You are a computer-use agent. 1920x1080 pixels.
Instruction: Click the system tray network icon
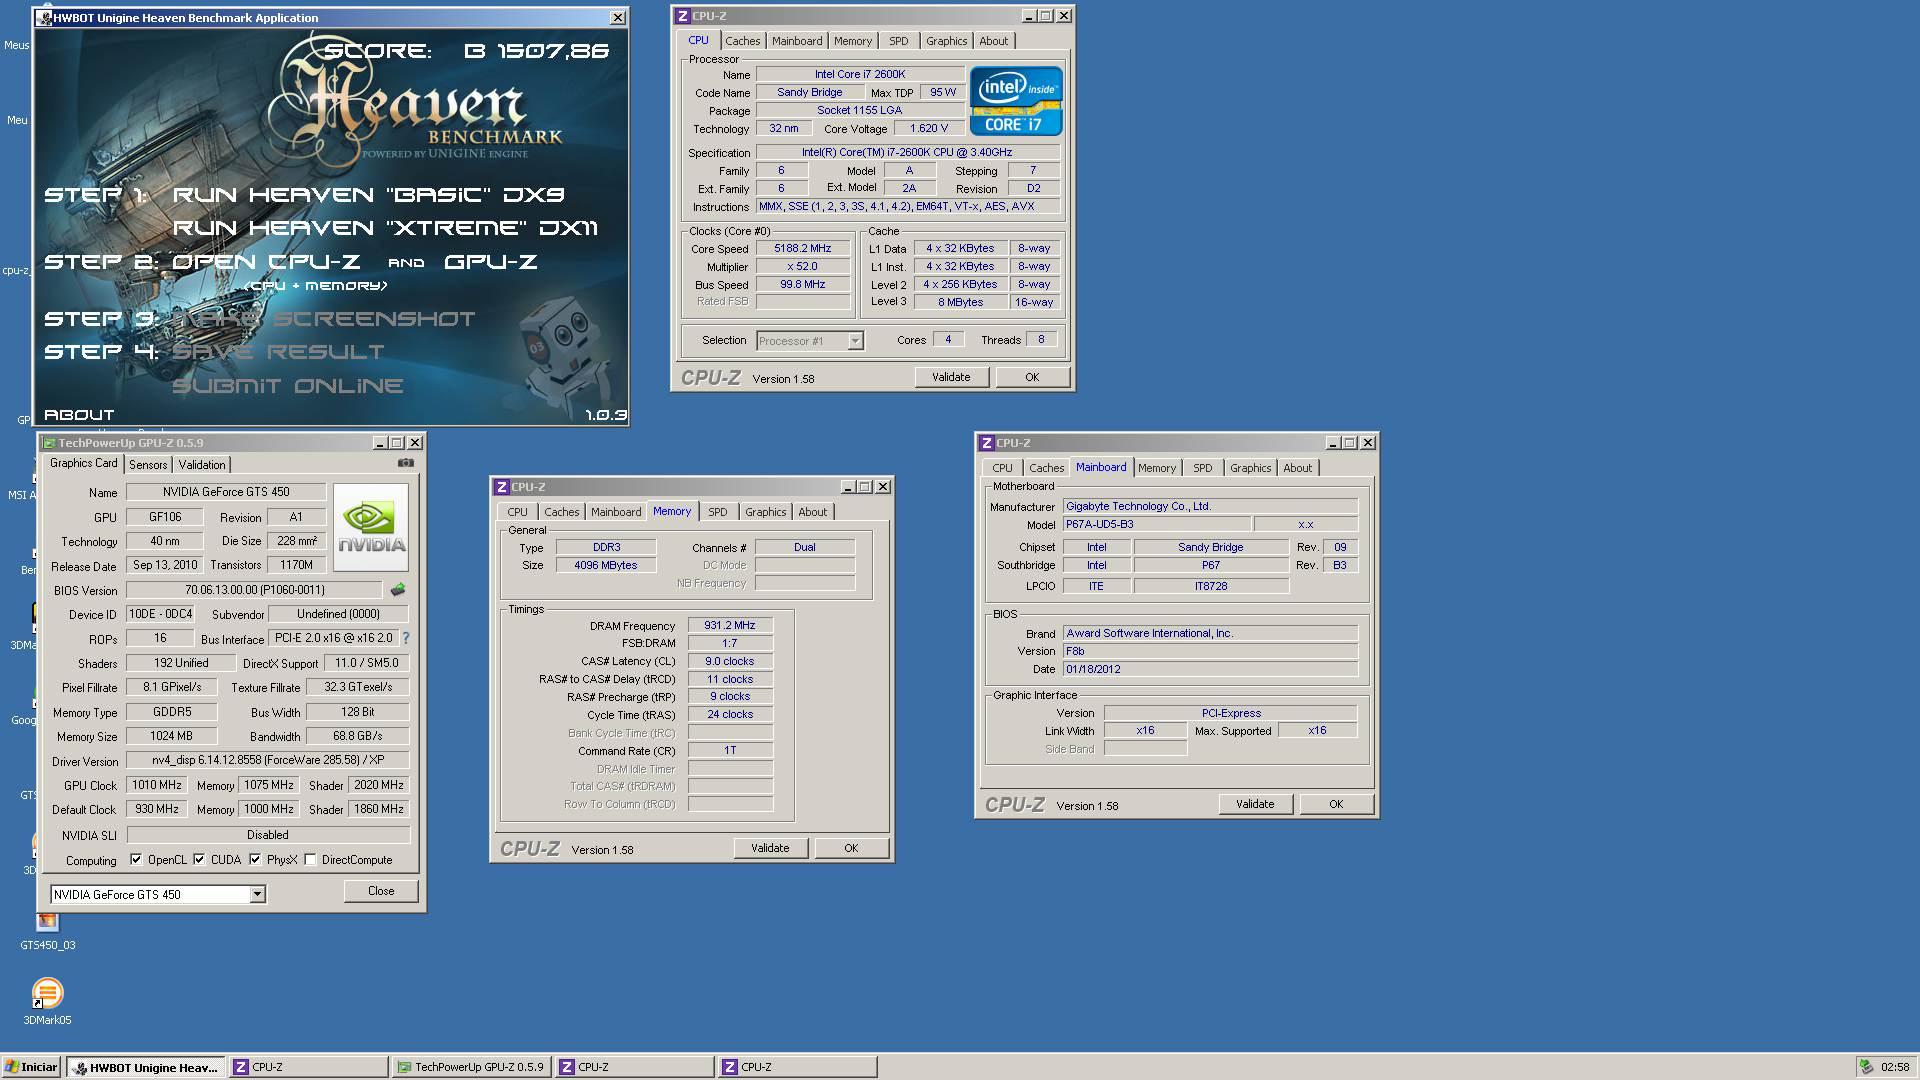click(x=1866, y=1067)
